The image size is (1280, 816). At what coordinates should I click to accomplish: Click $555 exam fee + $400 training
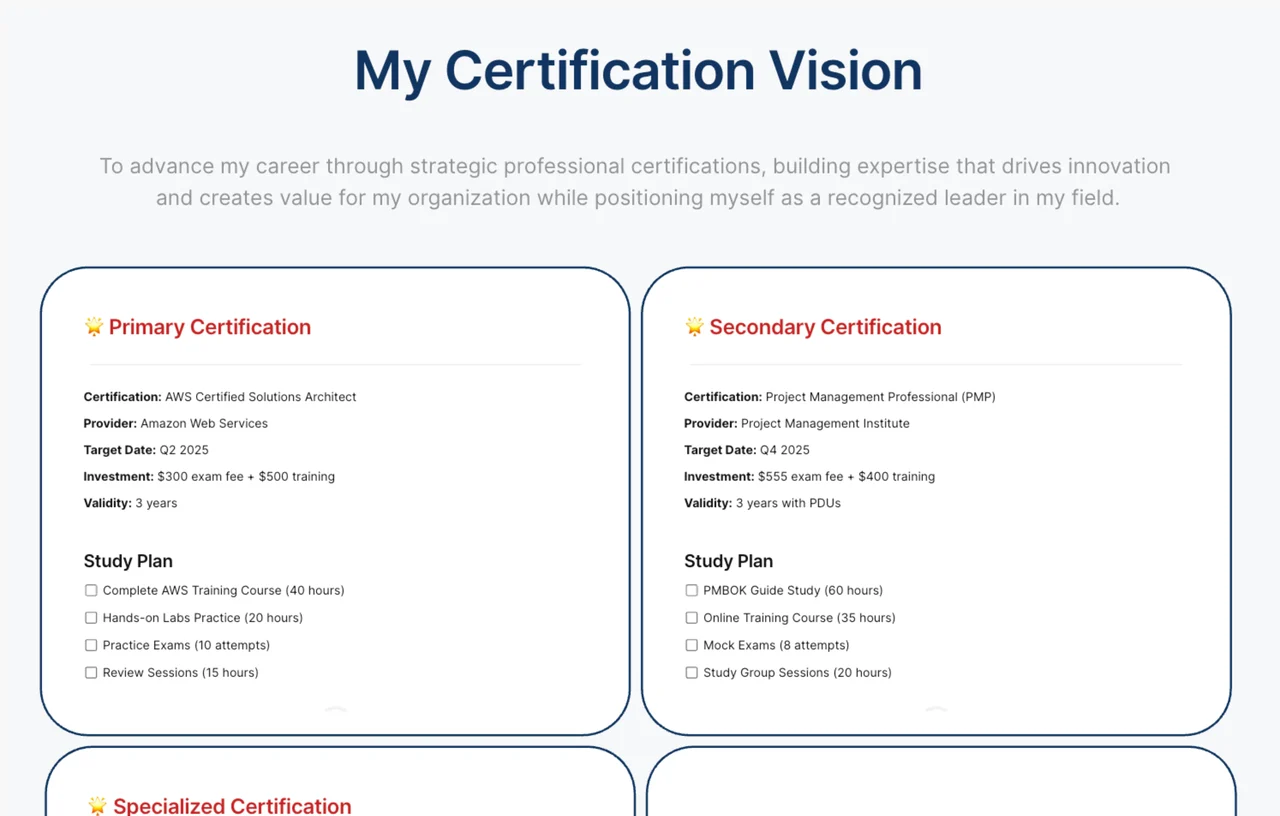click(847, 477)
